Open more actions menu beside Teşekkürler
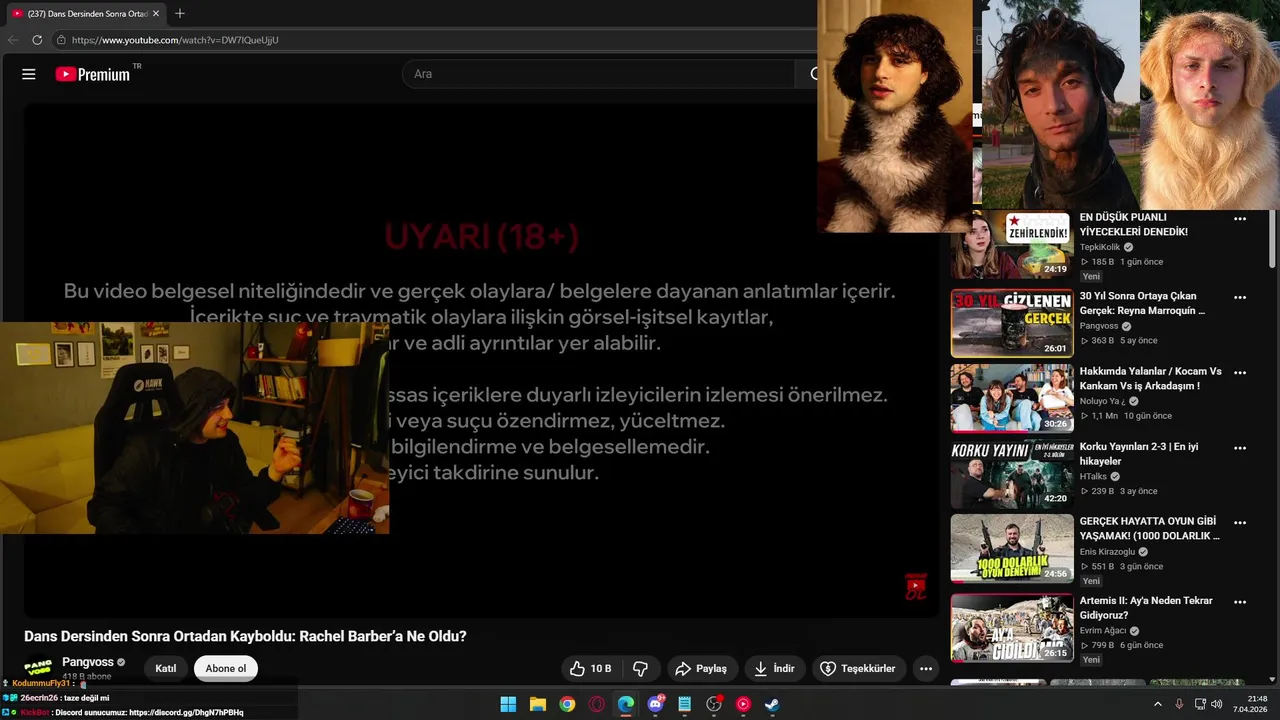This screenshot has width=1280, height=720. (x=926, y=668)
